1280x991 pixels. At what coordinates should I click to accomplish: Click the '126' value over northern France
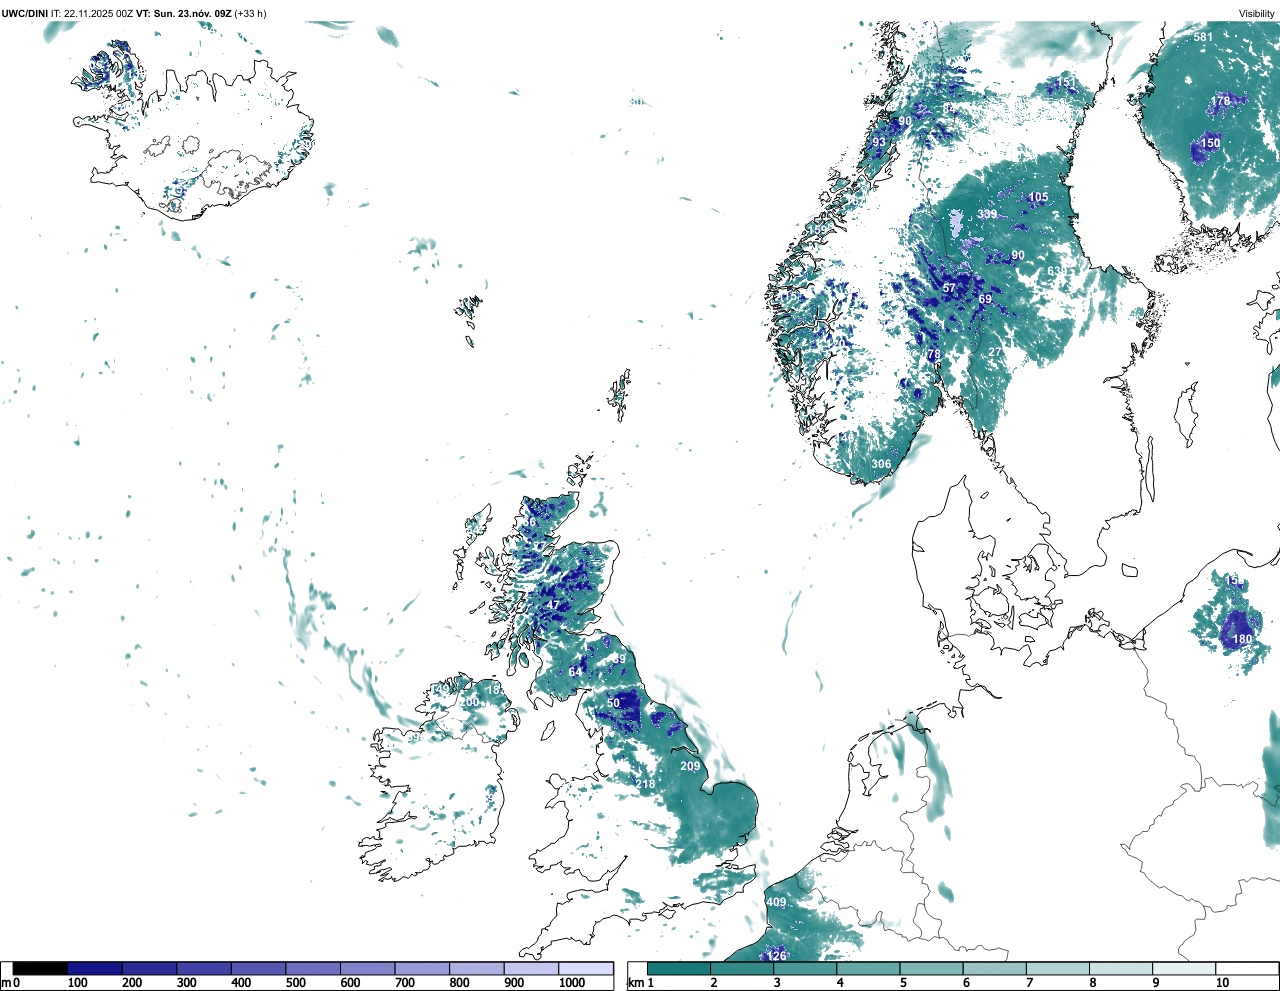(776, 955)
